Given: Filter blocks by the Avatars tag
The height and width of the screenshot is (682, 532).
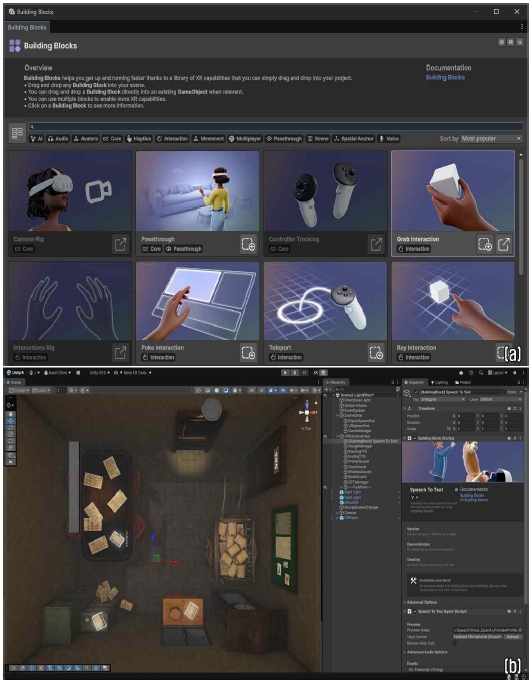Looking at the screenshot, I should click(x=86, y=139).
